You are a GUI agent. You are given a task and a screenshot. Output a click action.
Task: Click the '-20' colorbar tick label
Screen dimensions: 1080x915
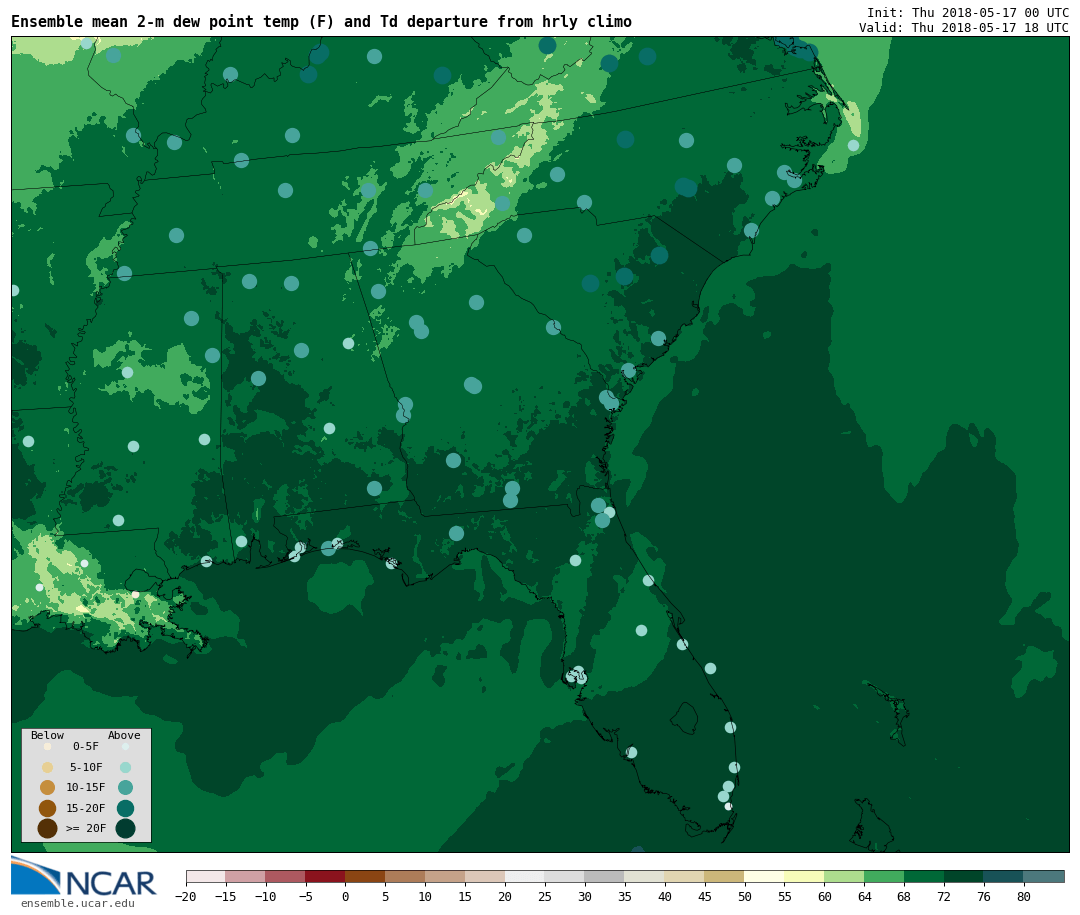(186, 896)
